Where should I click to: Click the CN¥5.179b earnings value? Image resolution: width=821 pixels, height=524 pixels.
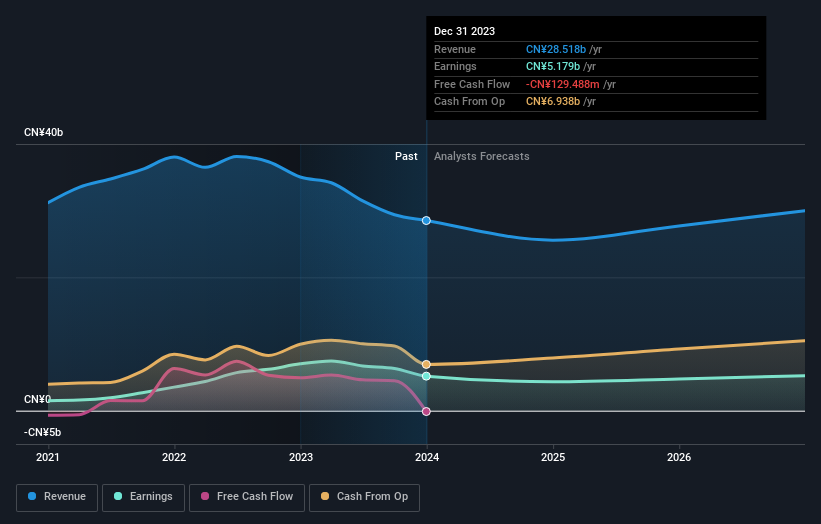click(x=553, y=66)
